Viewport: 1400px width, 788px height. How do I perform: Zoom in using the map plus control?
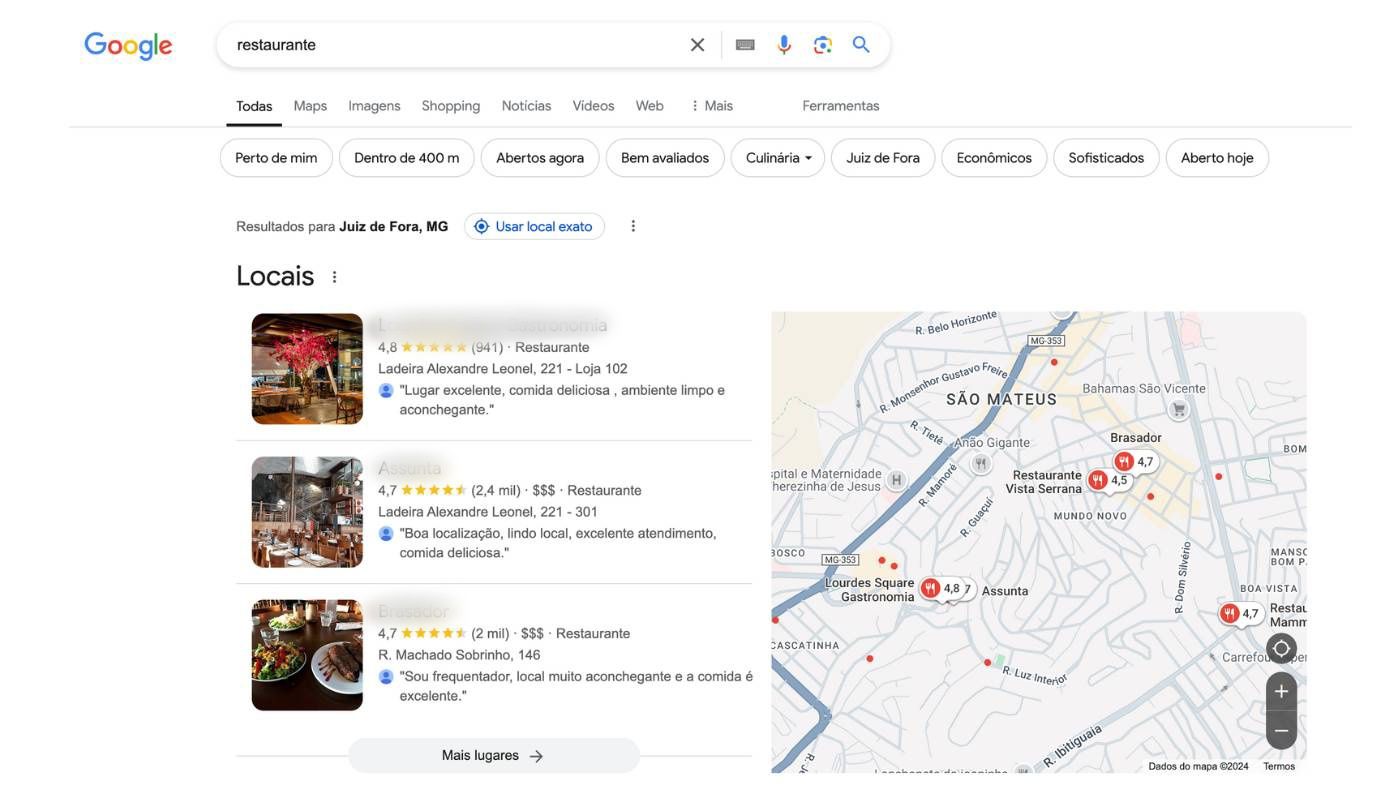[x=1281, y=690]
